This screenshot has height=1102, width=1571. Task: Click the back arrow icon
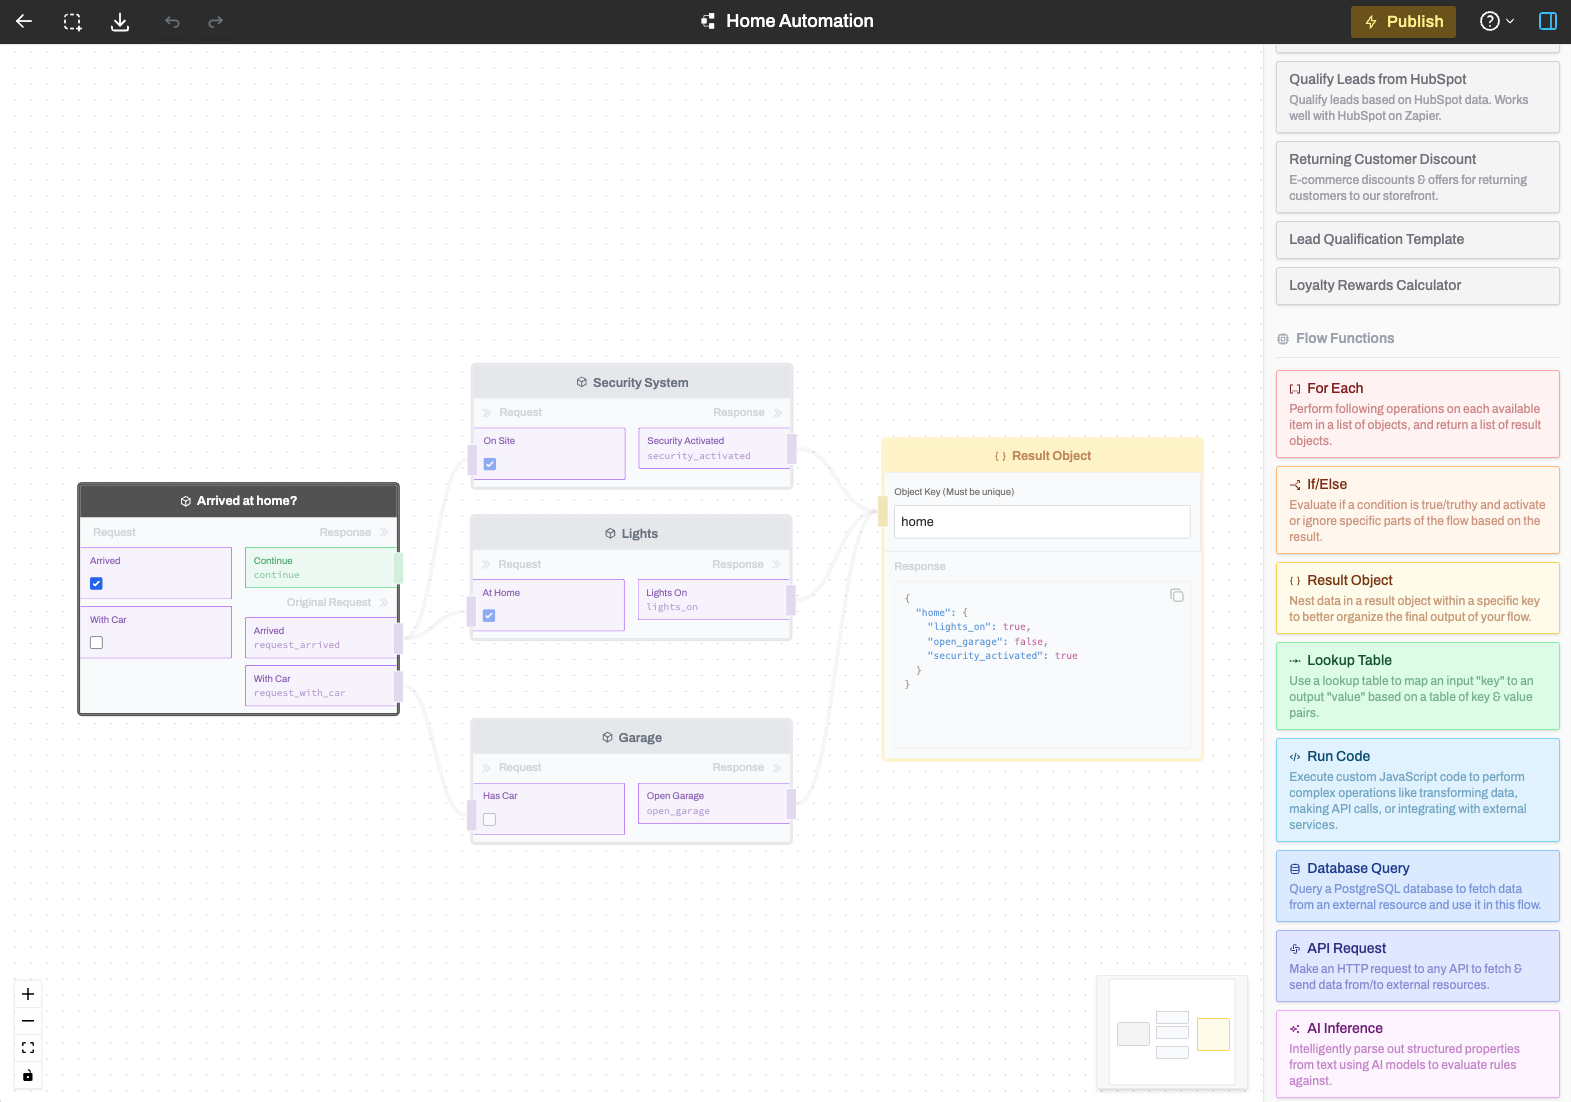(x=24, y=21)
